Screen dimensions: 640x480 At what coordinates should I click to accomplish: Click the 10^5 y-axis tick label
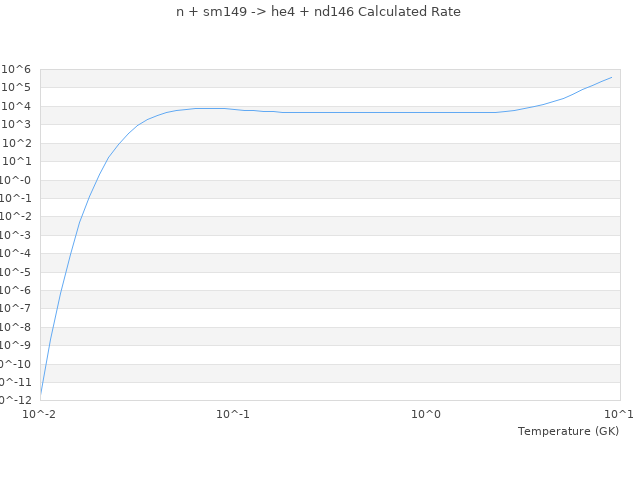(x=17, y=88)
